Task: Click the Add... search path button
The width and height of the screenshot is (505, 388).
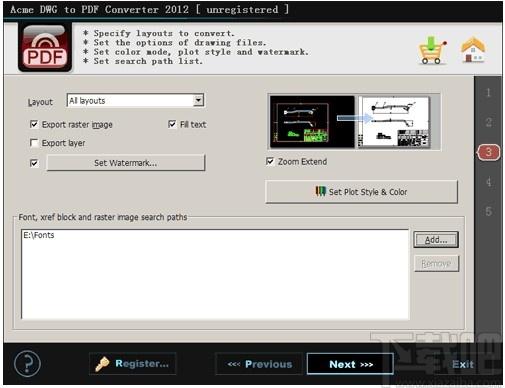Action: click(436, 240)
